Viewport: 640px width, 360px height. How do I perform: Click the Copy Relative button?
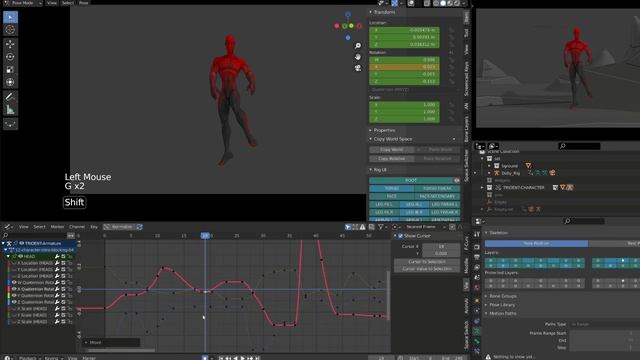pos(391,158)
